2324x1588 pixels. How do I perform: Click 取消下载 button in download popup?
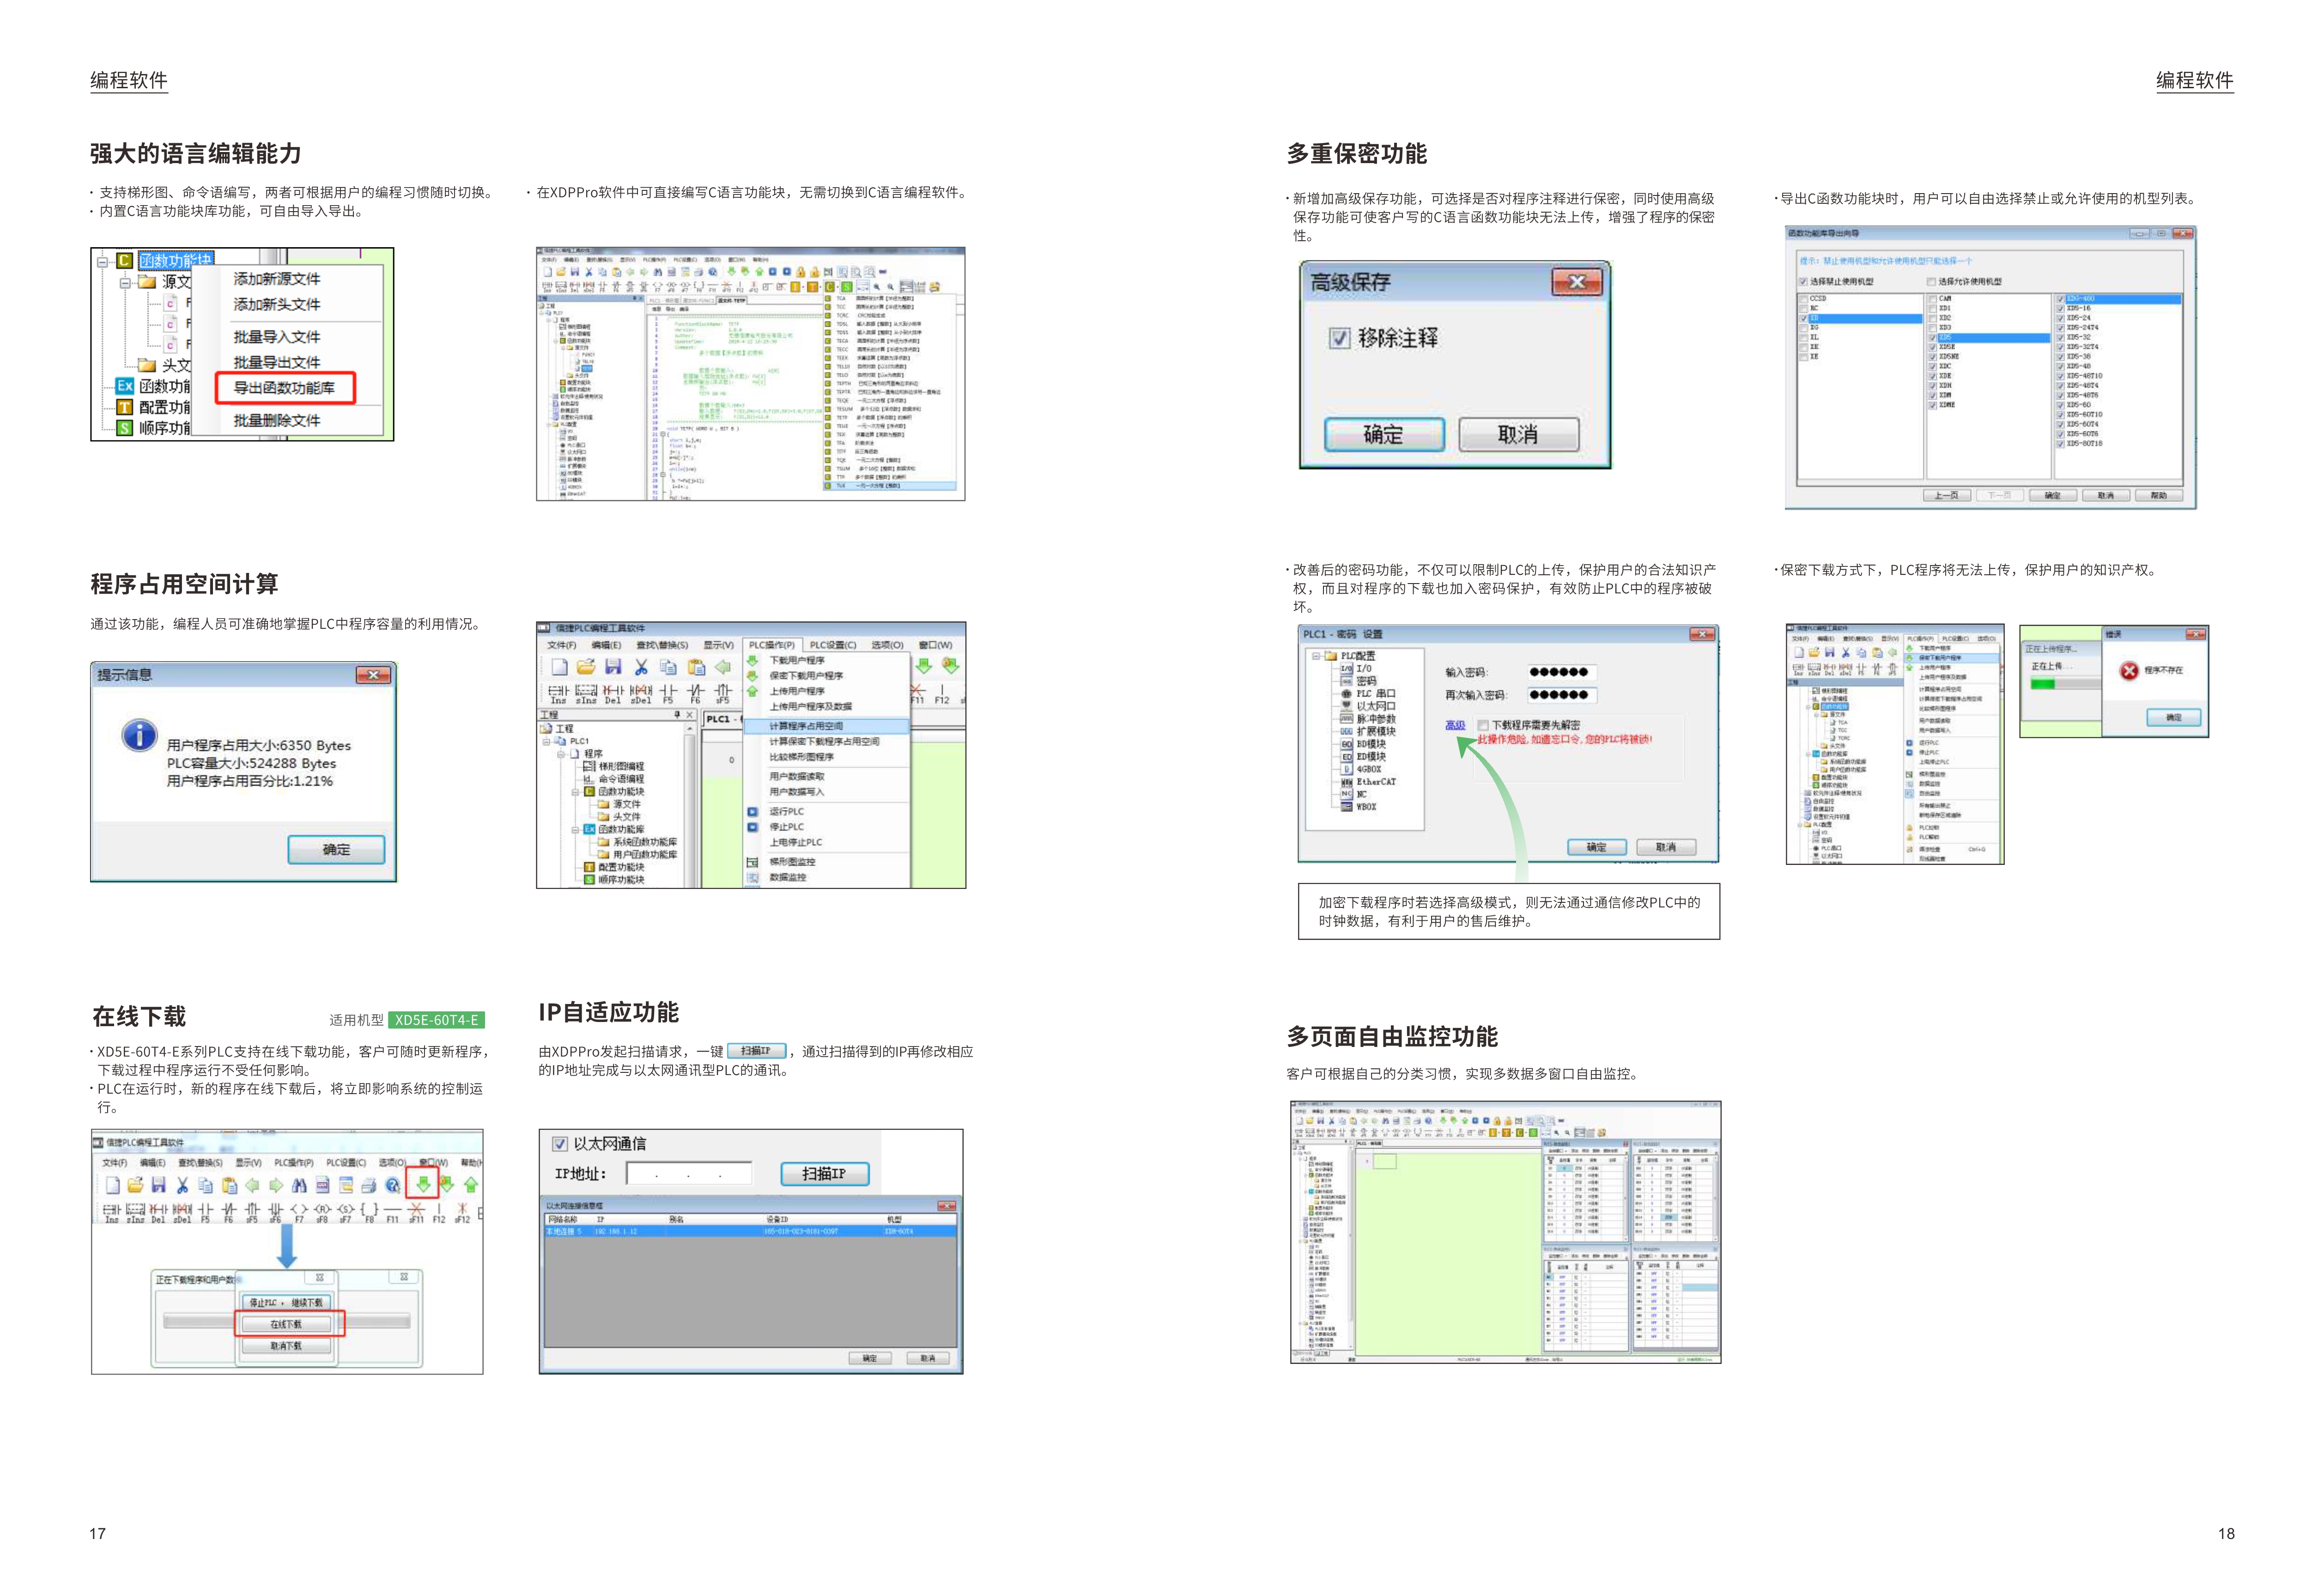286,1346
